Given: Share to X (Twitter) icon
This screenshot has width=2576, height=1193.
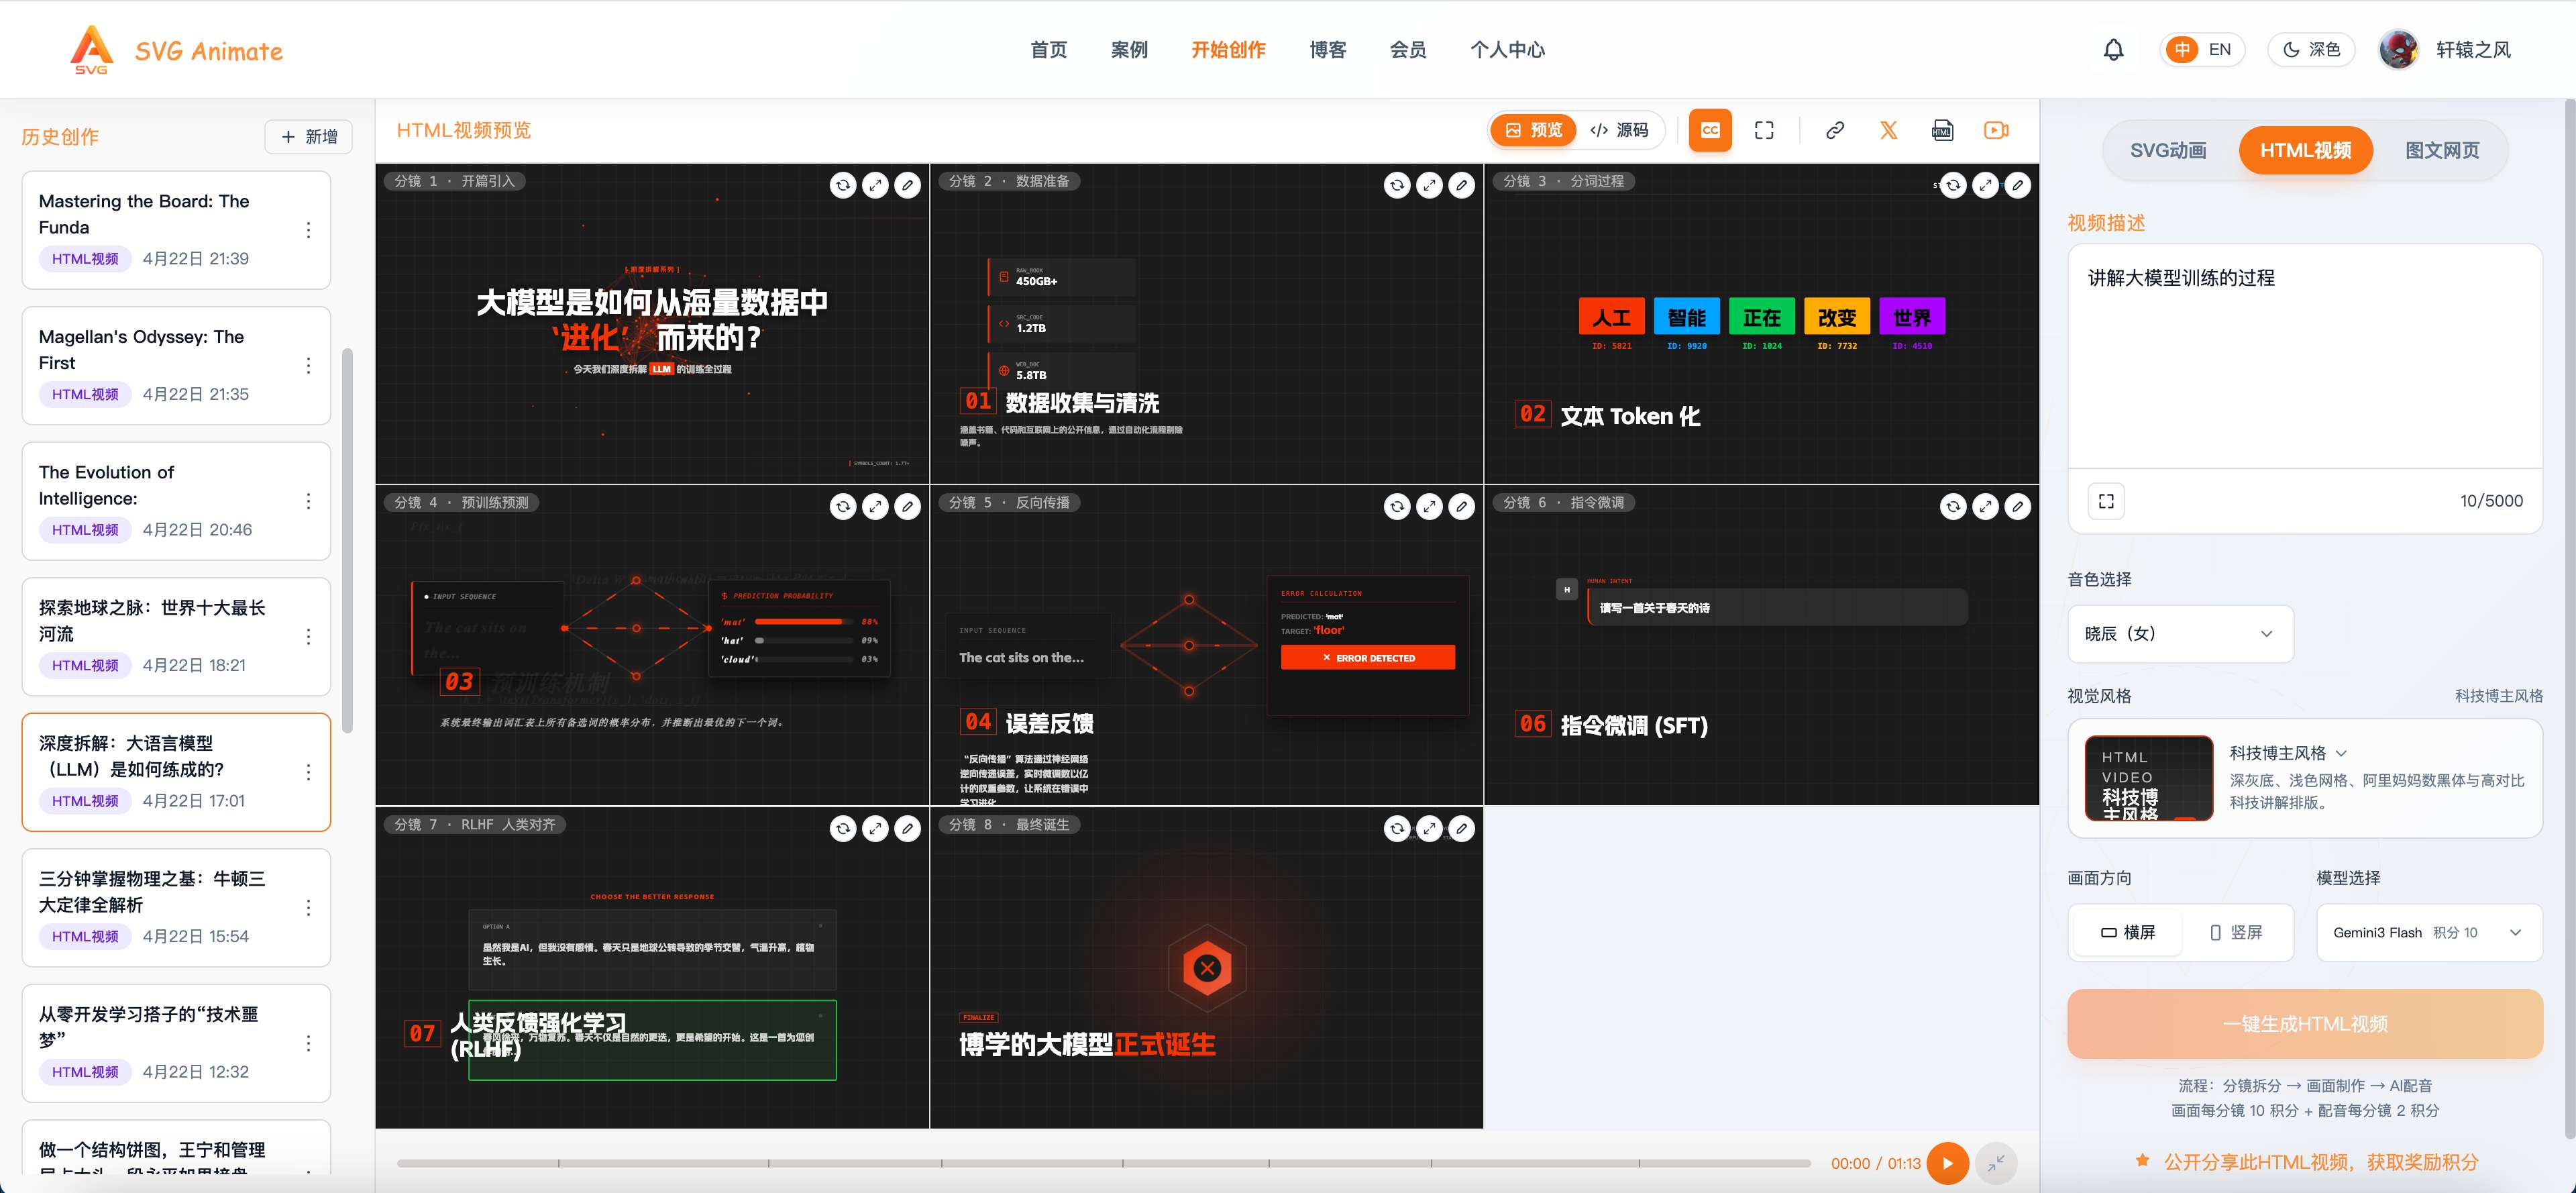Looking at the screenshot, I should [x=1888, y=130].
